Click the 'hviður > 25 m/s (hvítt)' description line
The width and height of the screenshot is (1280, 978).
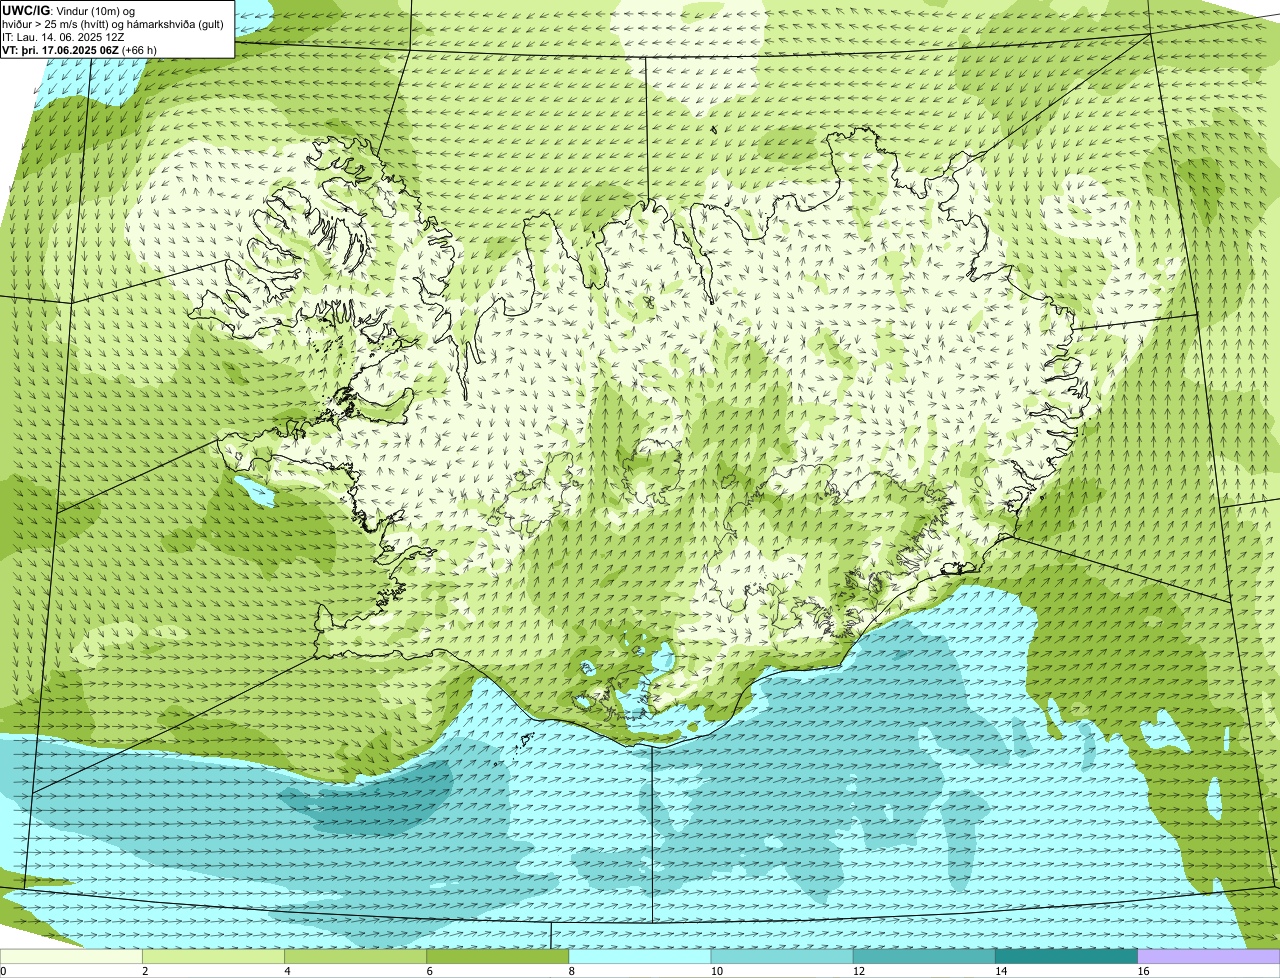click(x=113, y=24)
